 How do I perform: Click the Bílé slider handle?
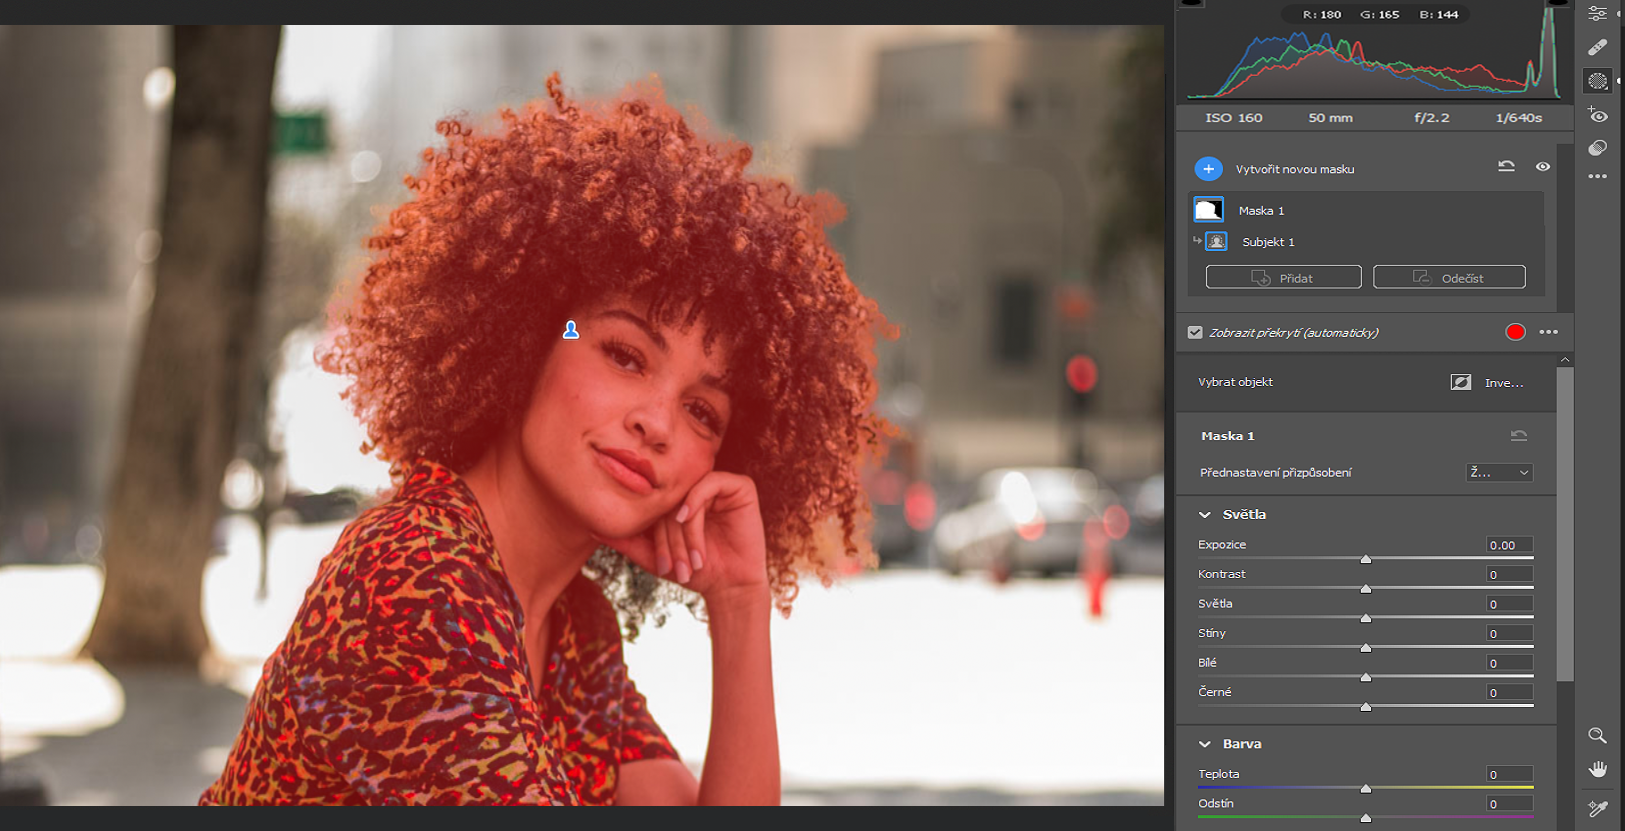point(1366,677)
